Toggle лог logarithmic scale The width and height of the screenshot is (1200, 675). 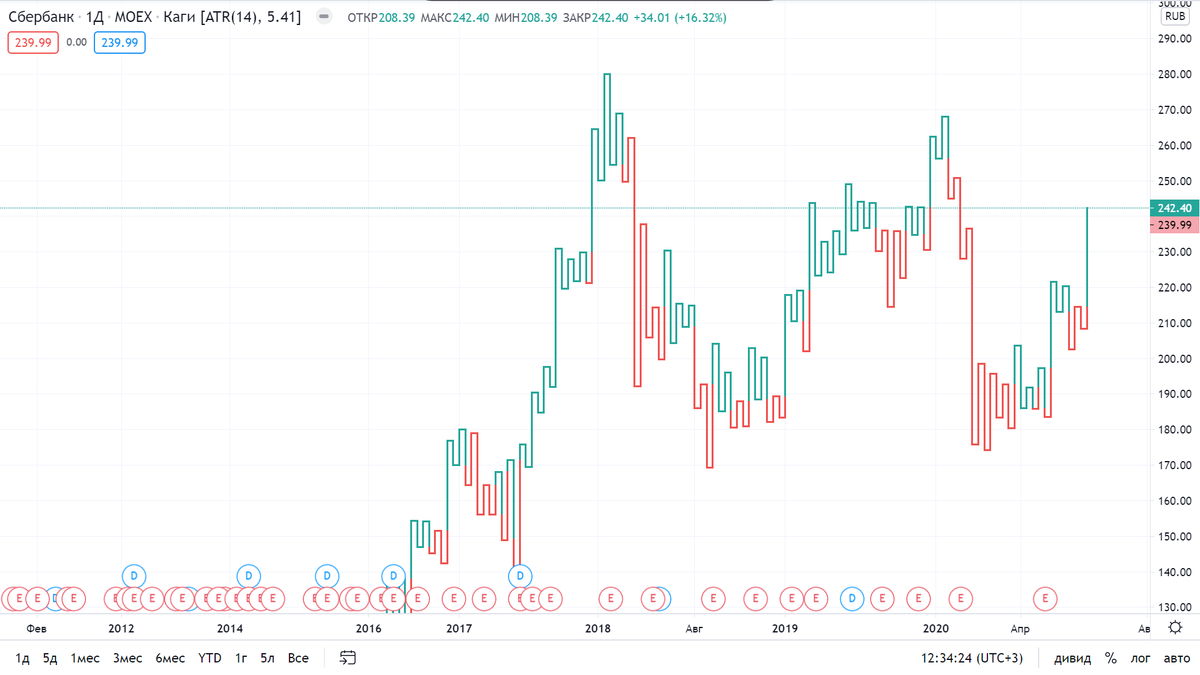(x=1140, y=659)
